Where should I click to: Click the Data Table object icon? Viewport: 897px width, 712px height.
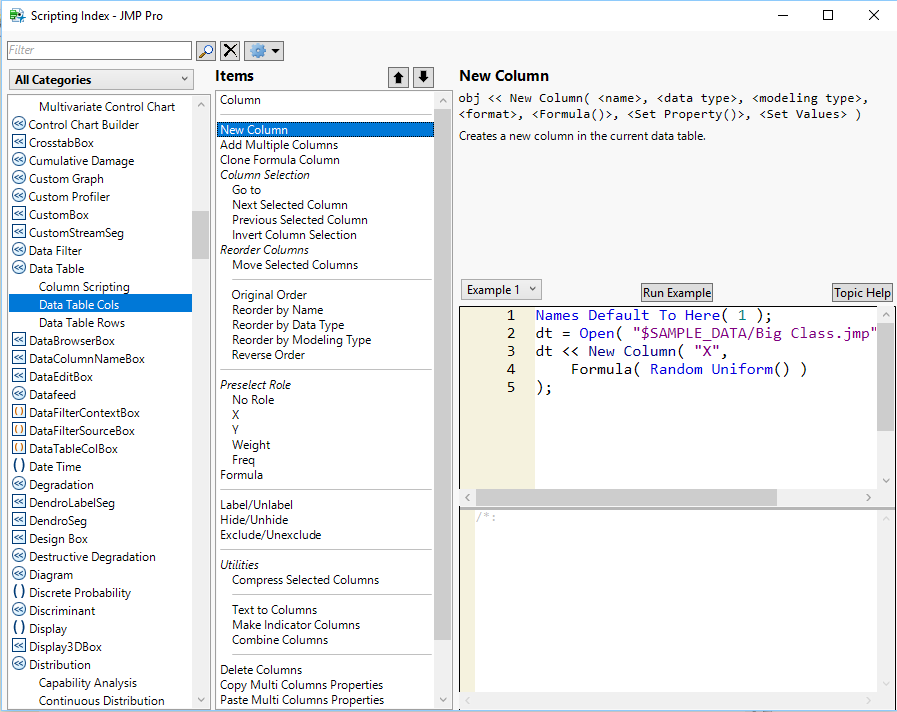pos(18,268)
